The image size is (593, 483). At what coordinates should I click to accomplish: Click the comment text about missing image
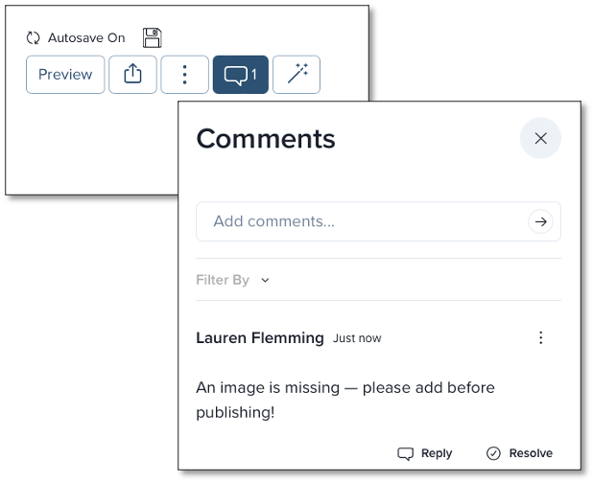pyautogui.click(x=345, y=400)
